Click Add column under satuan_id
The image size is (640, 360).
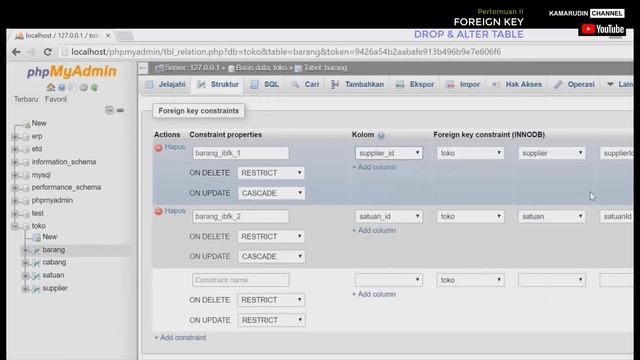pyautogui.click(x=374, y=231)
